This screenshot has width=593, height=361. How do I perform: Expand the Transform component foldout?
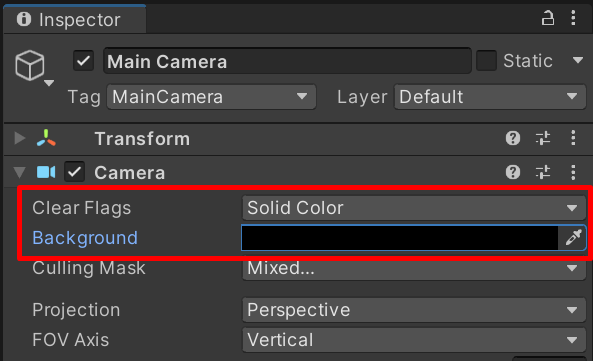click(x=19, y=138)
